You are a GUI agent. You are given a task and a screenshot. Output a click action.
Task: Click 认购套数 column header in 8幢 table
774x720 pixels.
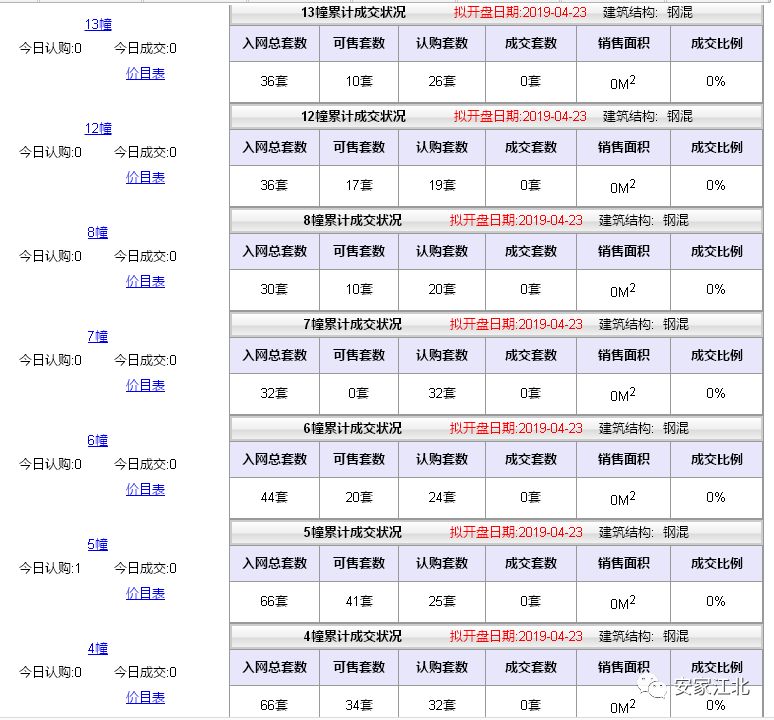click(x=442, y=252)
